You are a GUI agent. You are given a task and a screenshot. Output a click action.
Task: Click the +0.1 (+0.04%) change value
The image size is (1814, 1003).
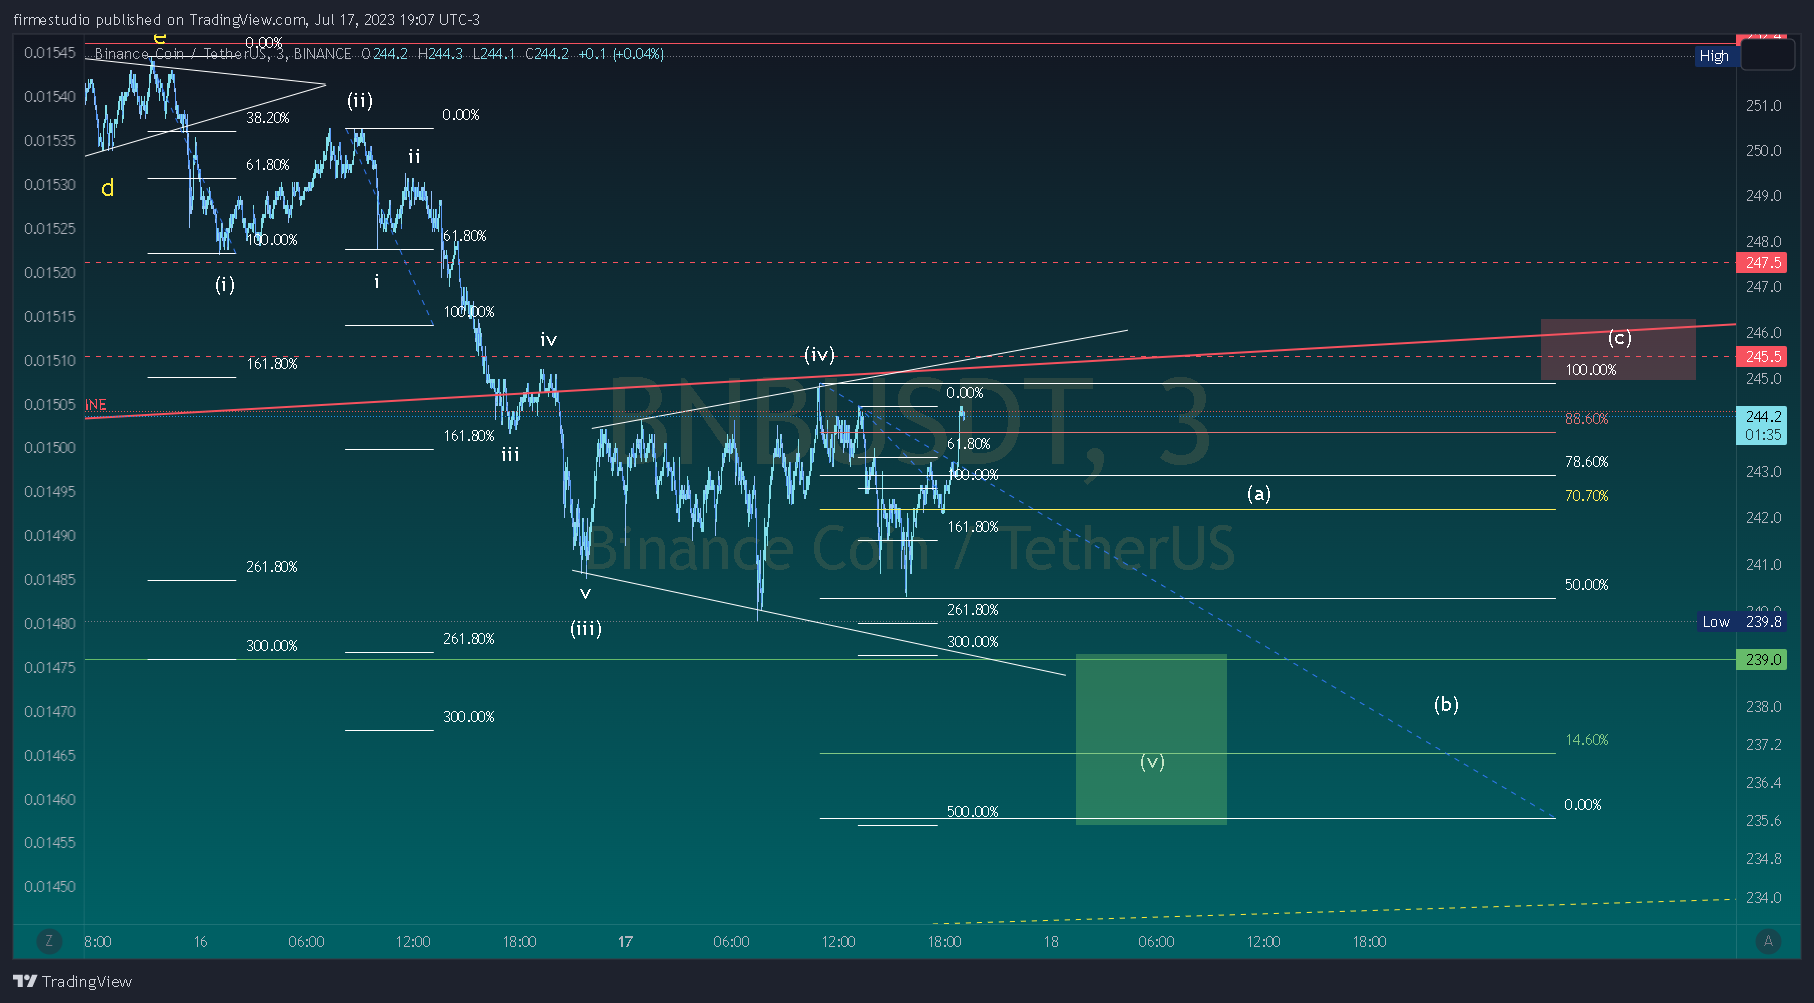[621, 54]
